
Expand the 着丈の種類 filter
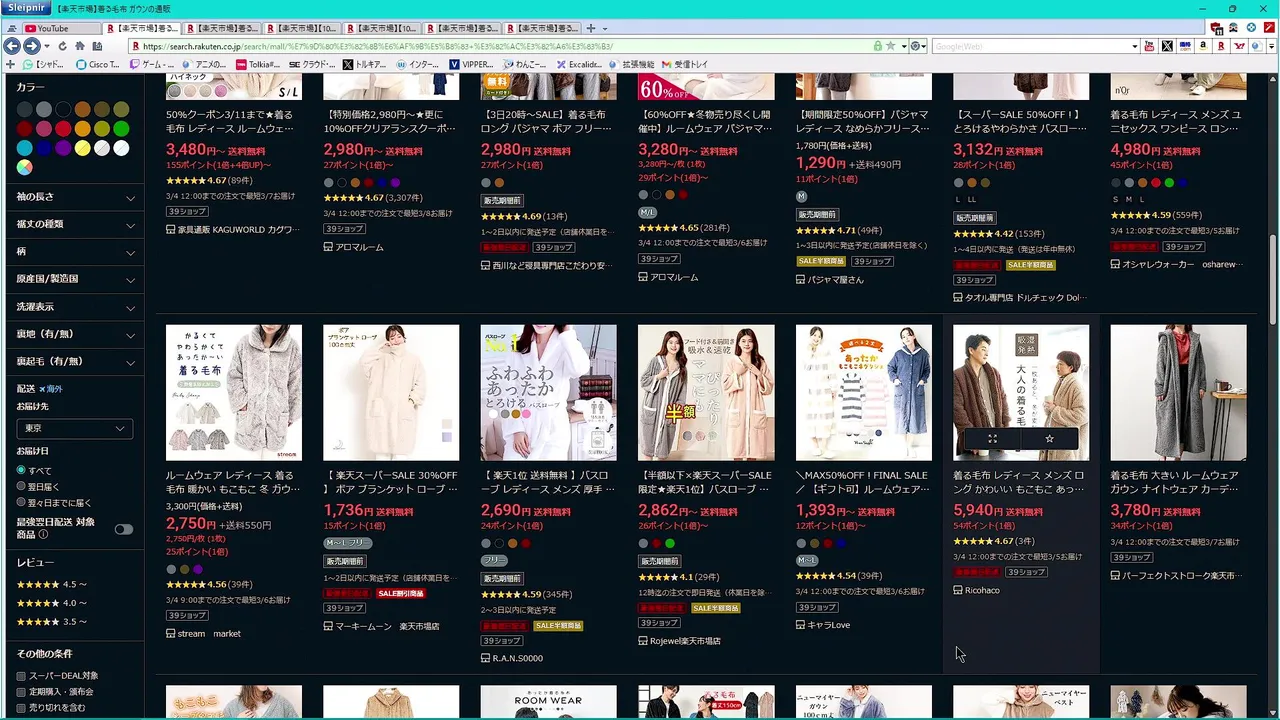tap(75, 225)
